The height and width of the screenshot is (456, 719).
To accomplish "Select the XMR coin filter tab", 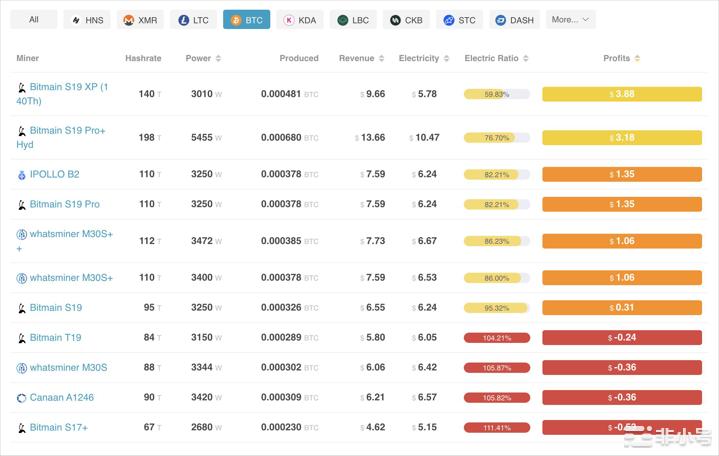I will pyautogui.click(x=140, y=20).
